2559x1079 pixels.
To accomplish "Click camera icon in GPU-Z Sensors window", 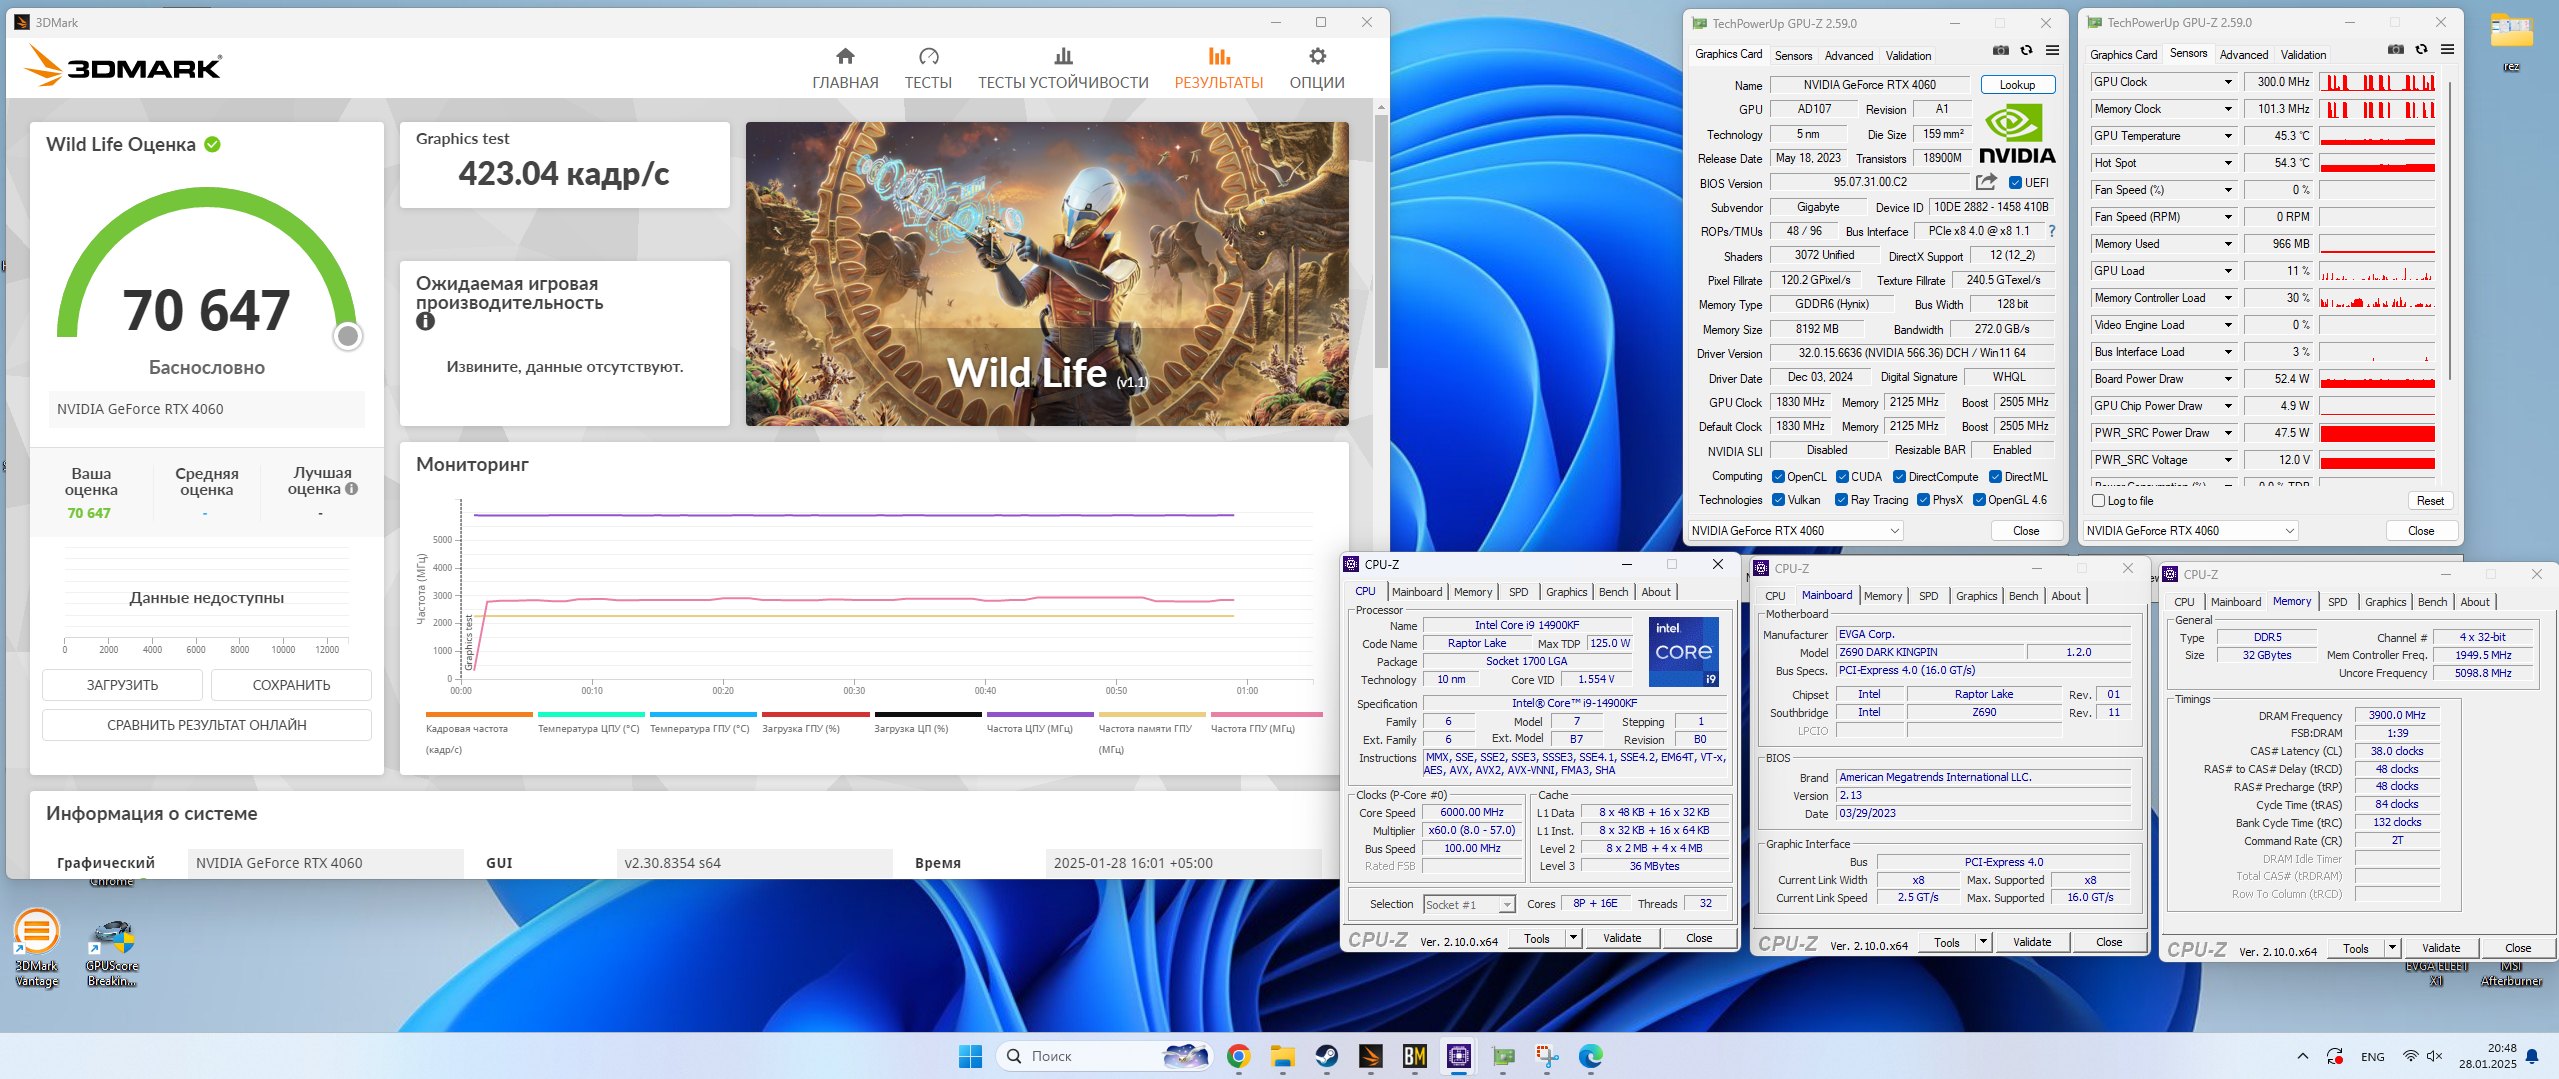I will click(2395, 49).
